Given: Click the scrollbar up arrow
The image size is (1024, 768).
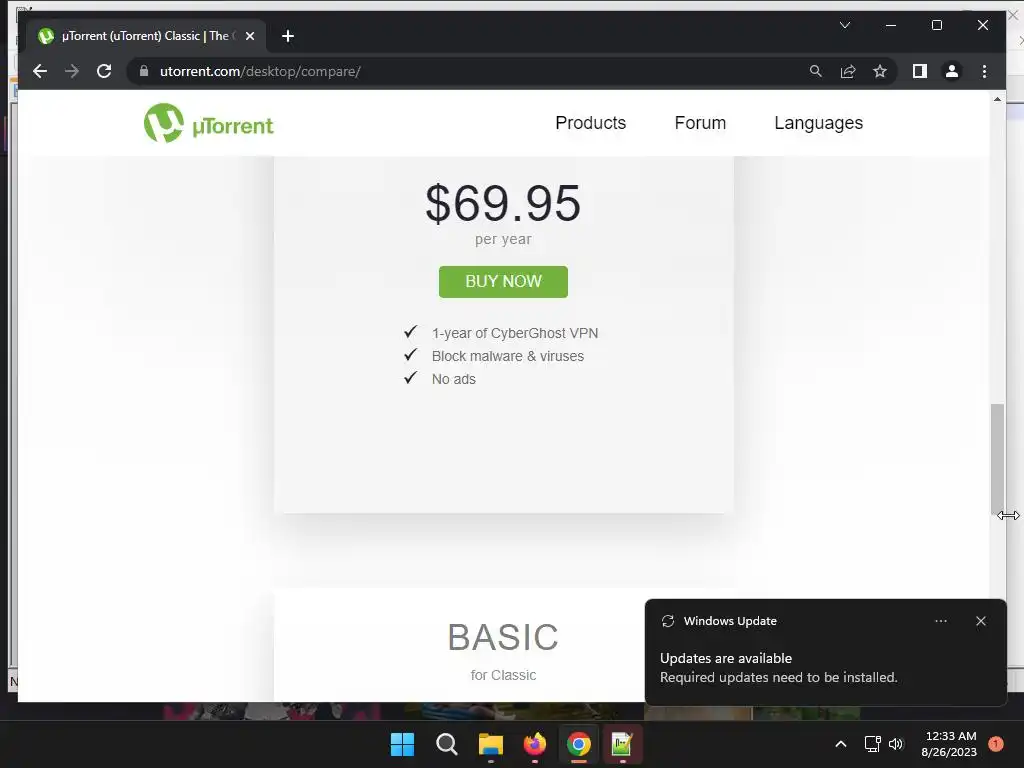Looking at the screenshot, I should click(x=997, y=99).
